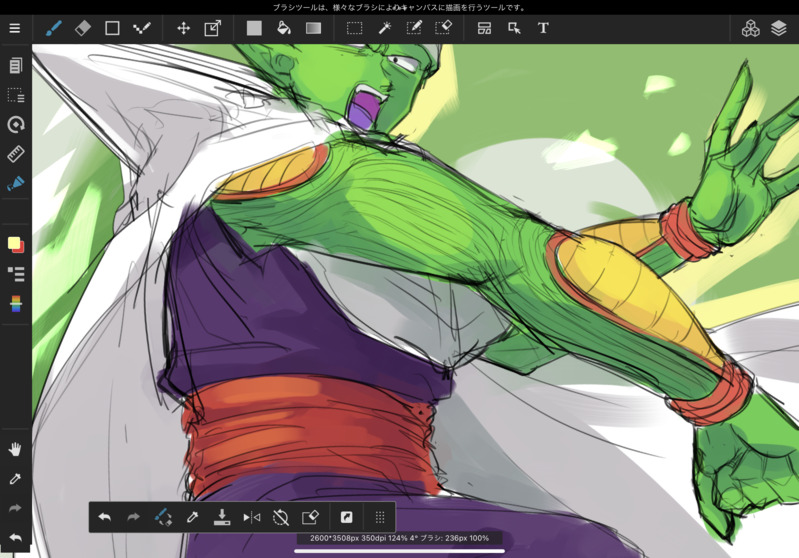Select the Eraser tool
This screenshot has height=558, width=799.
[83, 28]
